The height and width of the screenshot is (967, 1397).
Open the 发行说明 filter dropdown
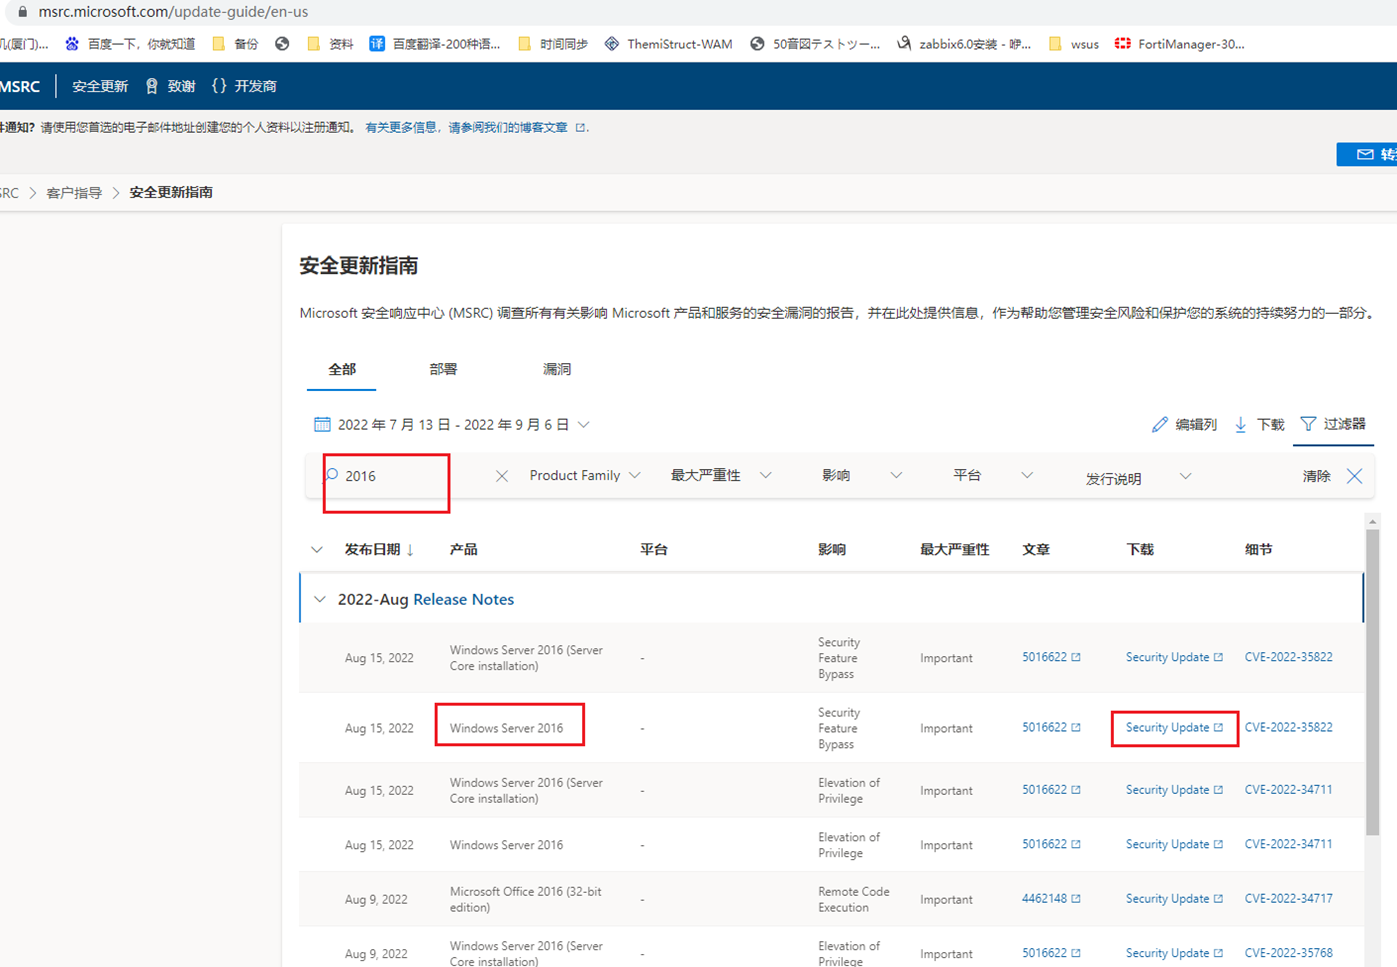tap(1138, 477)
